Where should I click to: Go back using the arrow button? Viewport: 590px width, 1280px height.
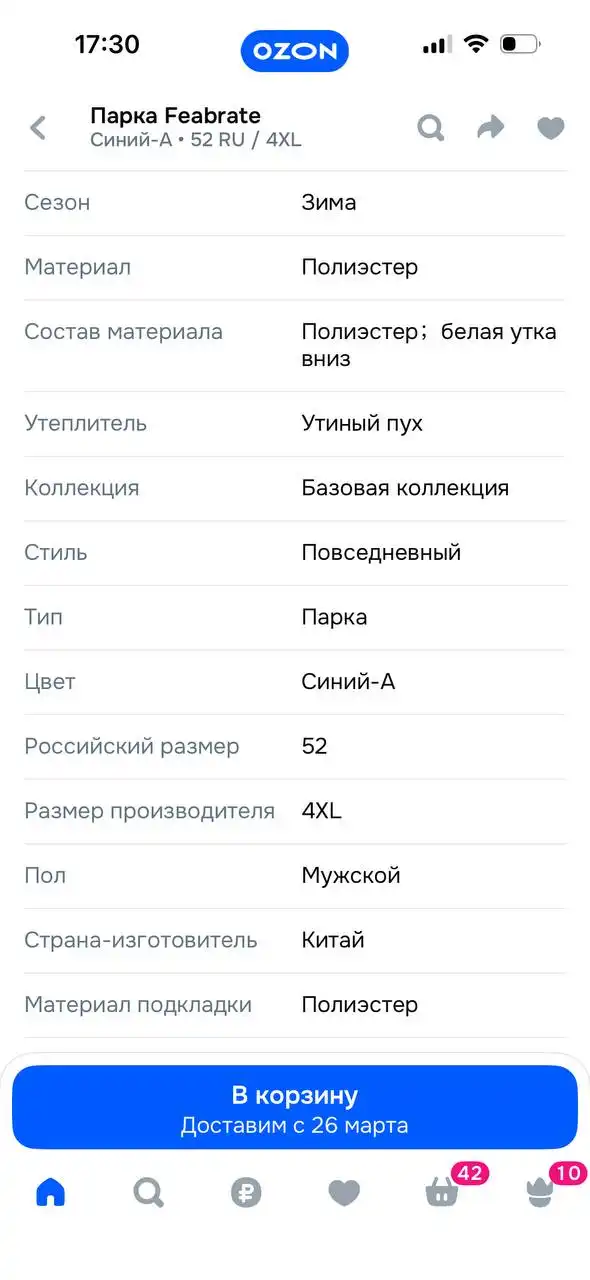(x=37, y=128)
